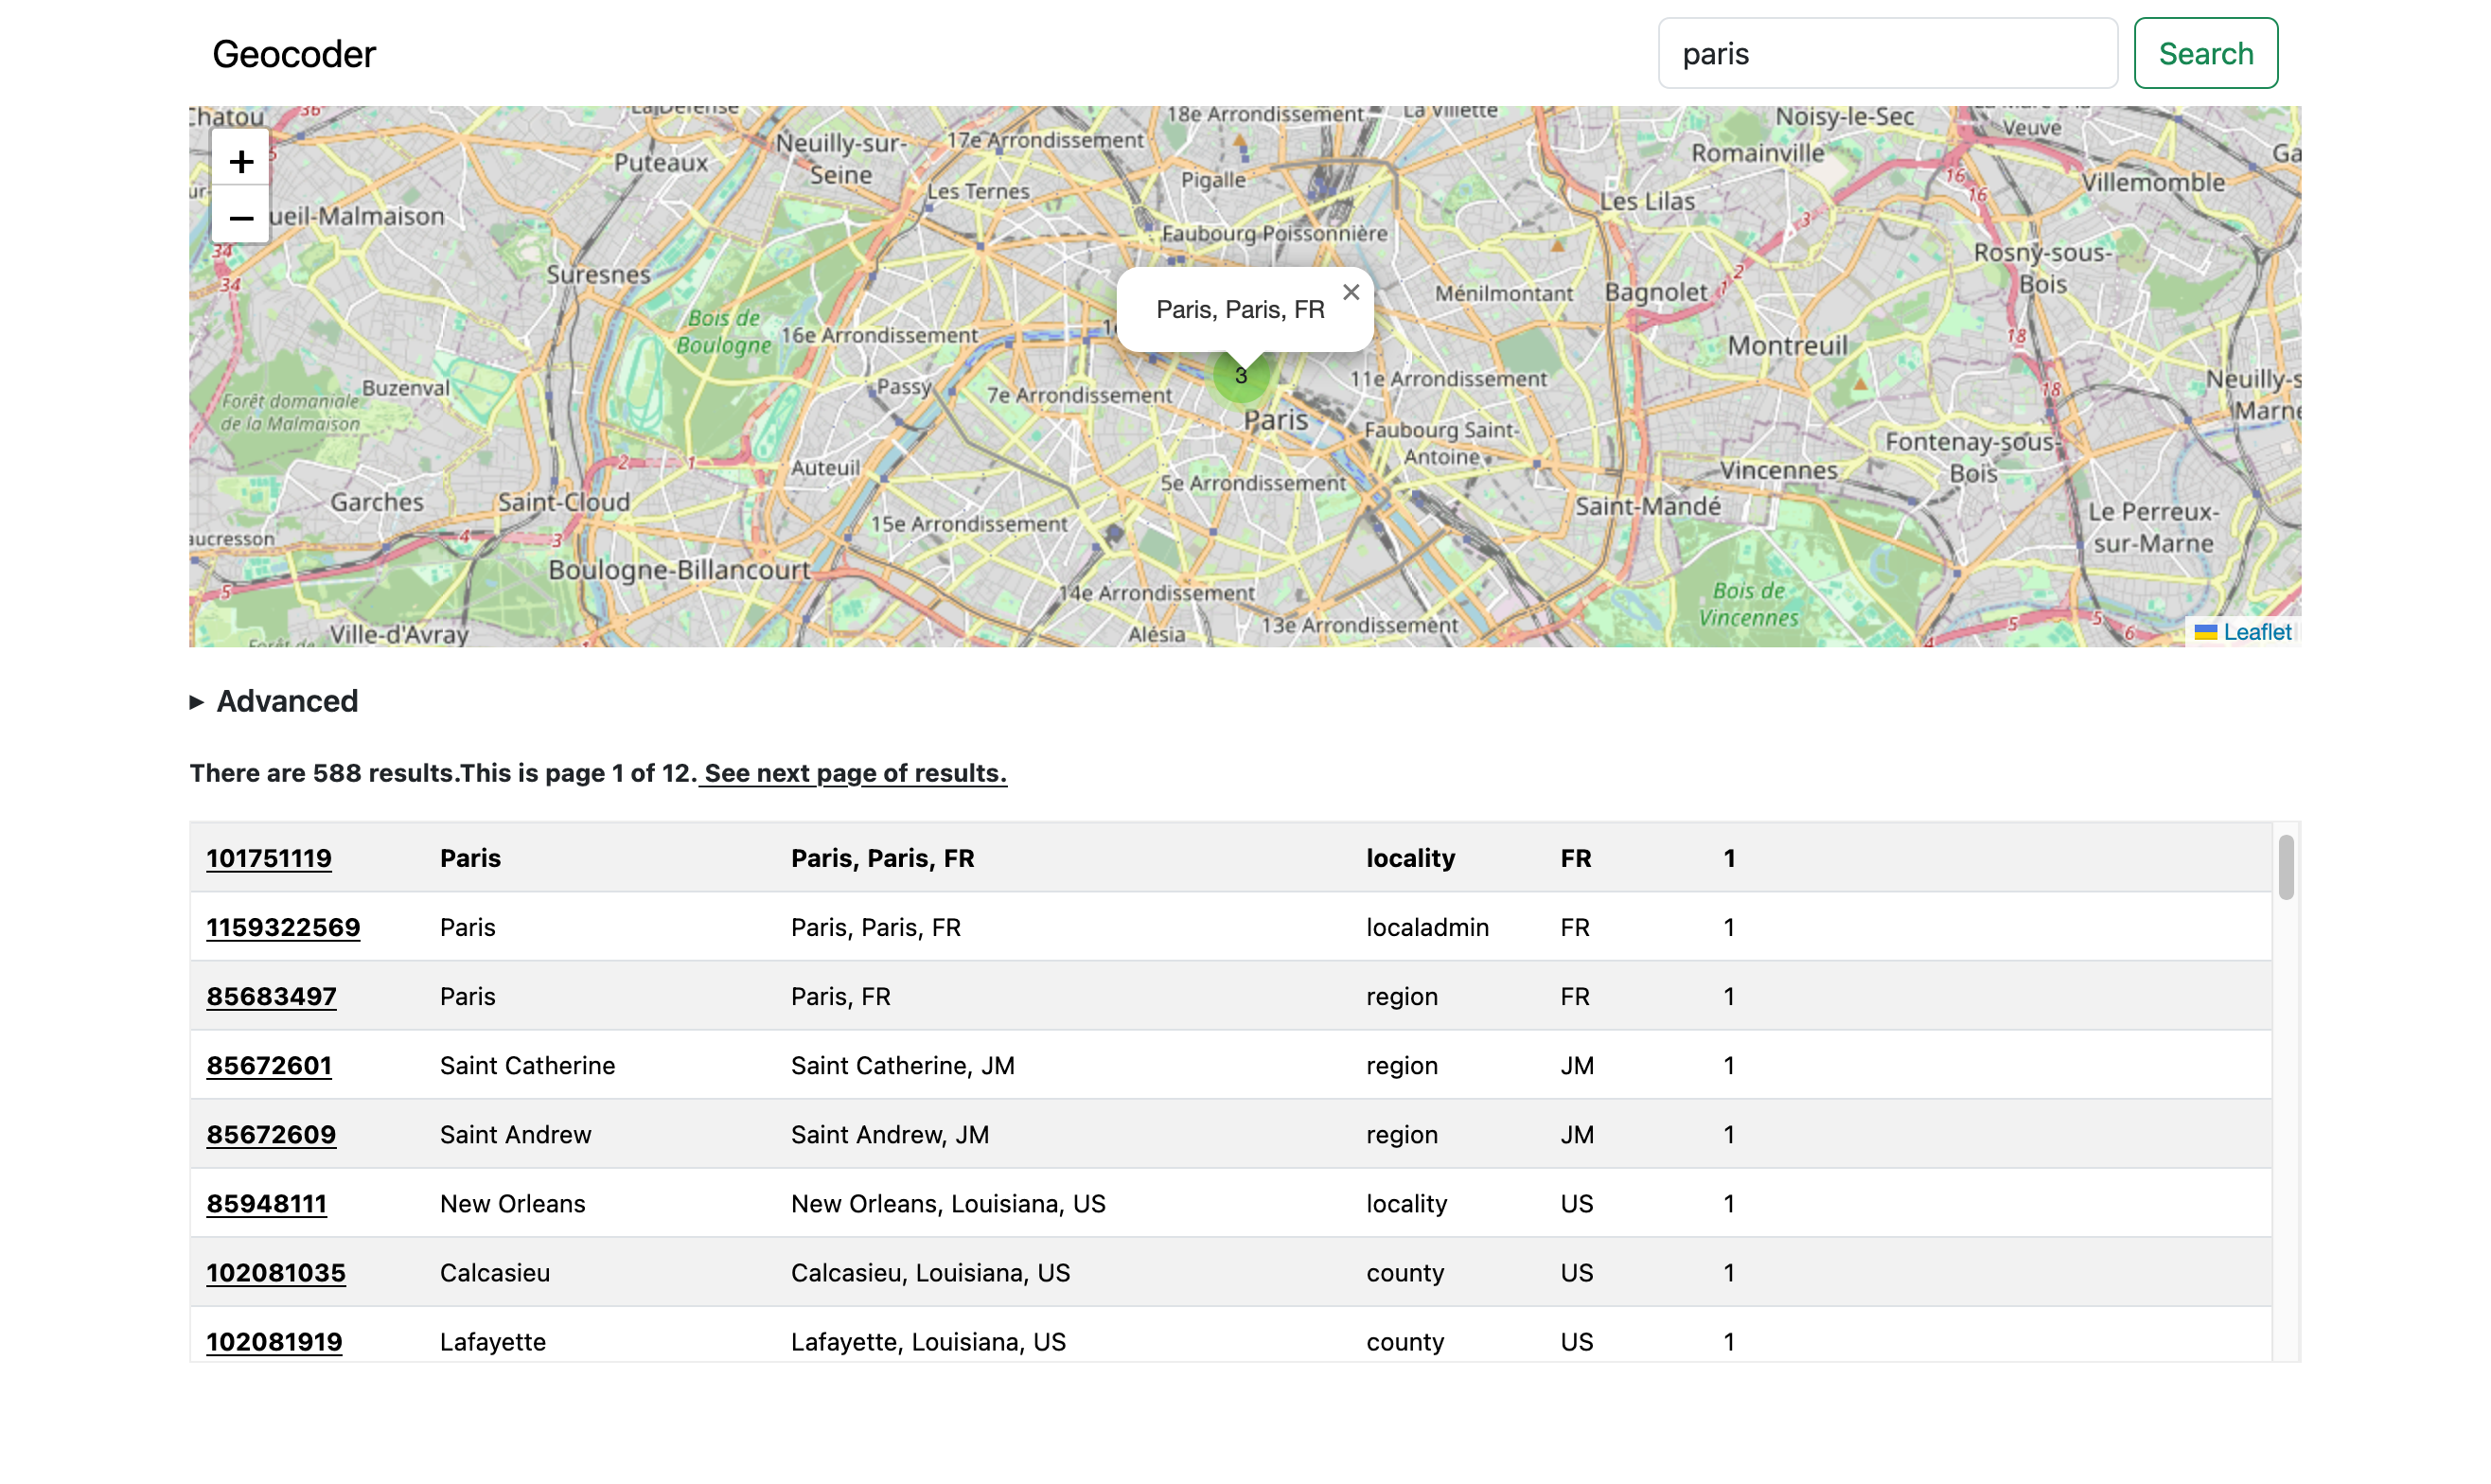
Task: Zoom out on the map
Action: [x=241, y=216]
